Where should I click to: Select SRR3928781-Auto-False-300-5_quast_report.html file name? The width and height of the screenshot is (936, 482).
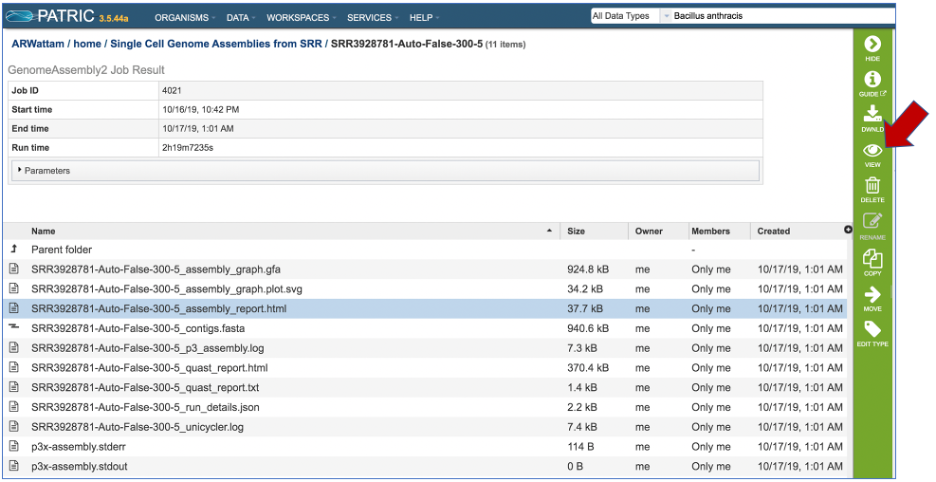149,367
